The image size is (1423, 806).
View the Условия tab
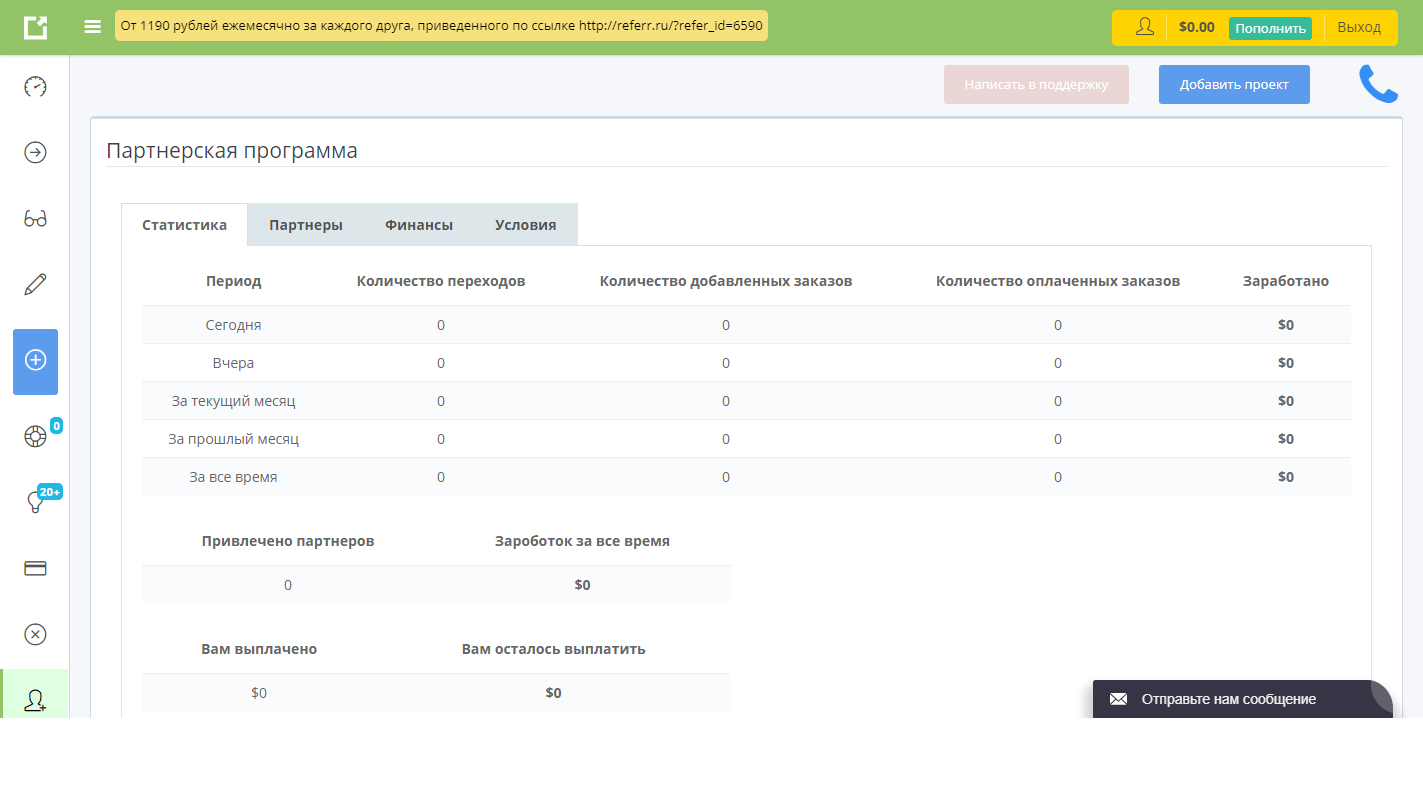(525, 224)
